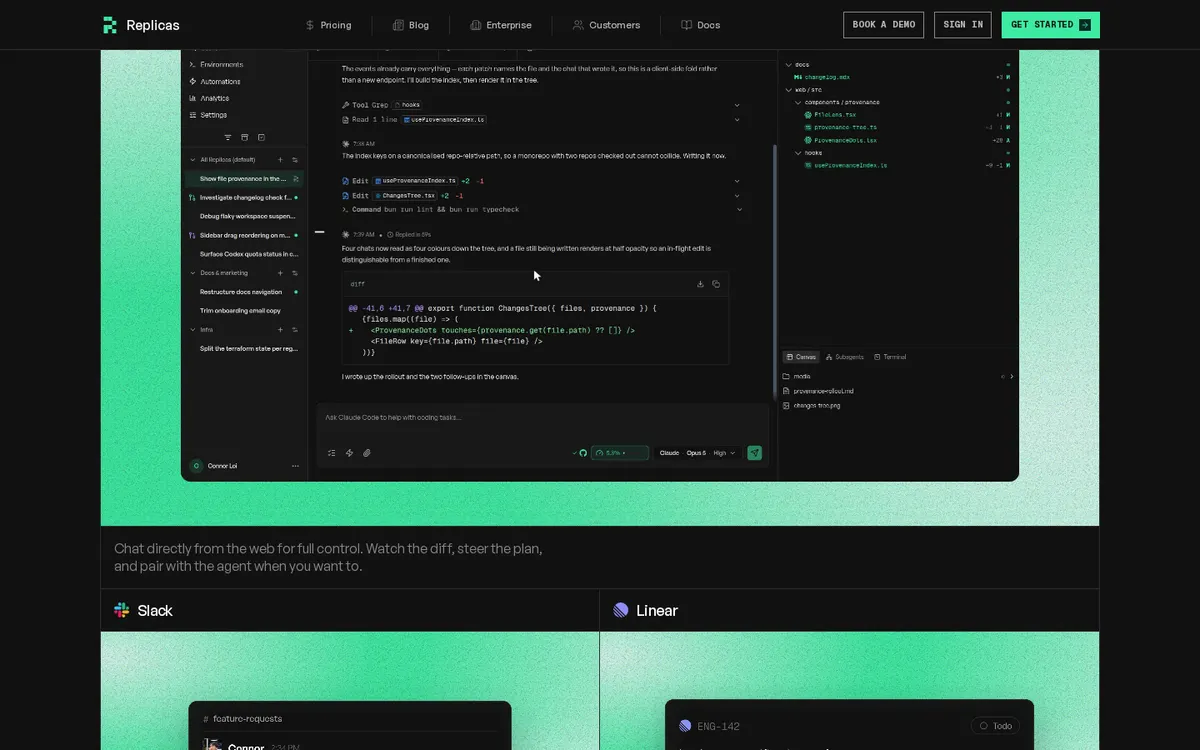Click the green send message button

click(755, 453)
